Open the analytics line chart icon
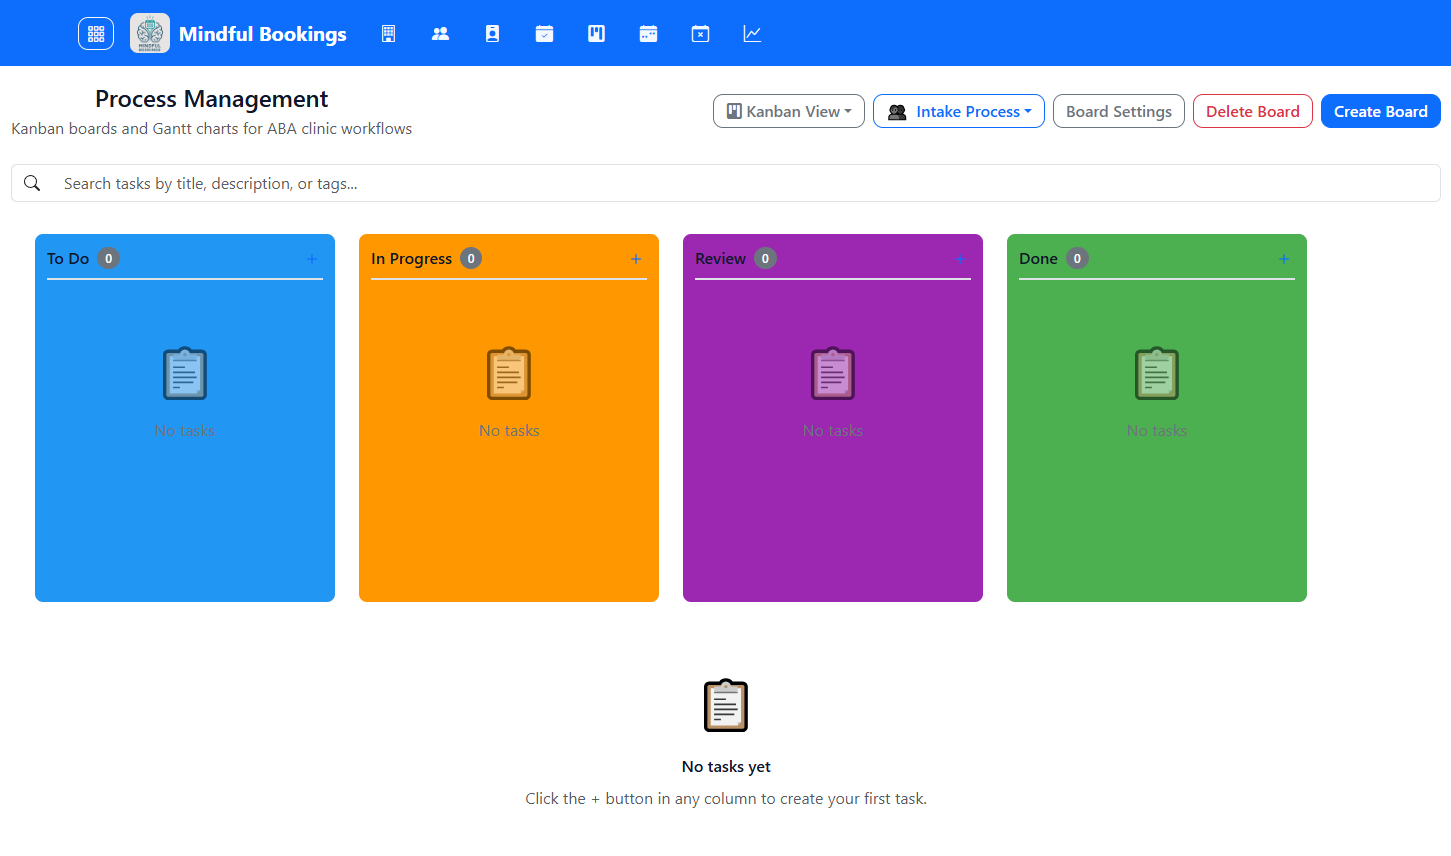Viewport: 1451px width, 856px height. (752, 33)
